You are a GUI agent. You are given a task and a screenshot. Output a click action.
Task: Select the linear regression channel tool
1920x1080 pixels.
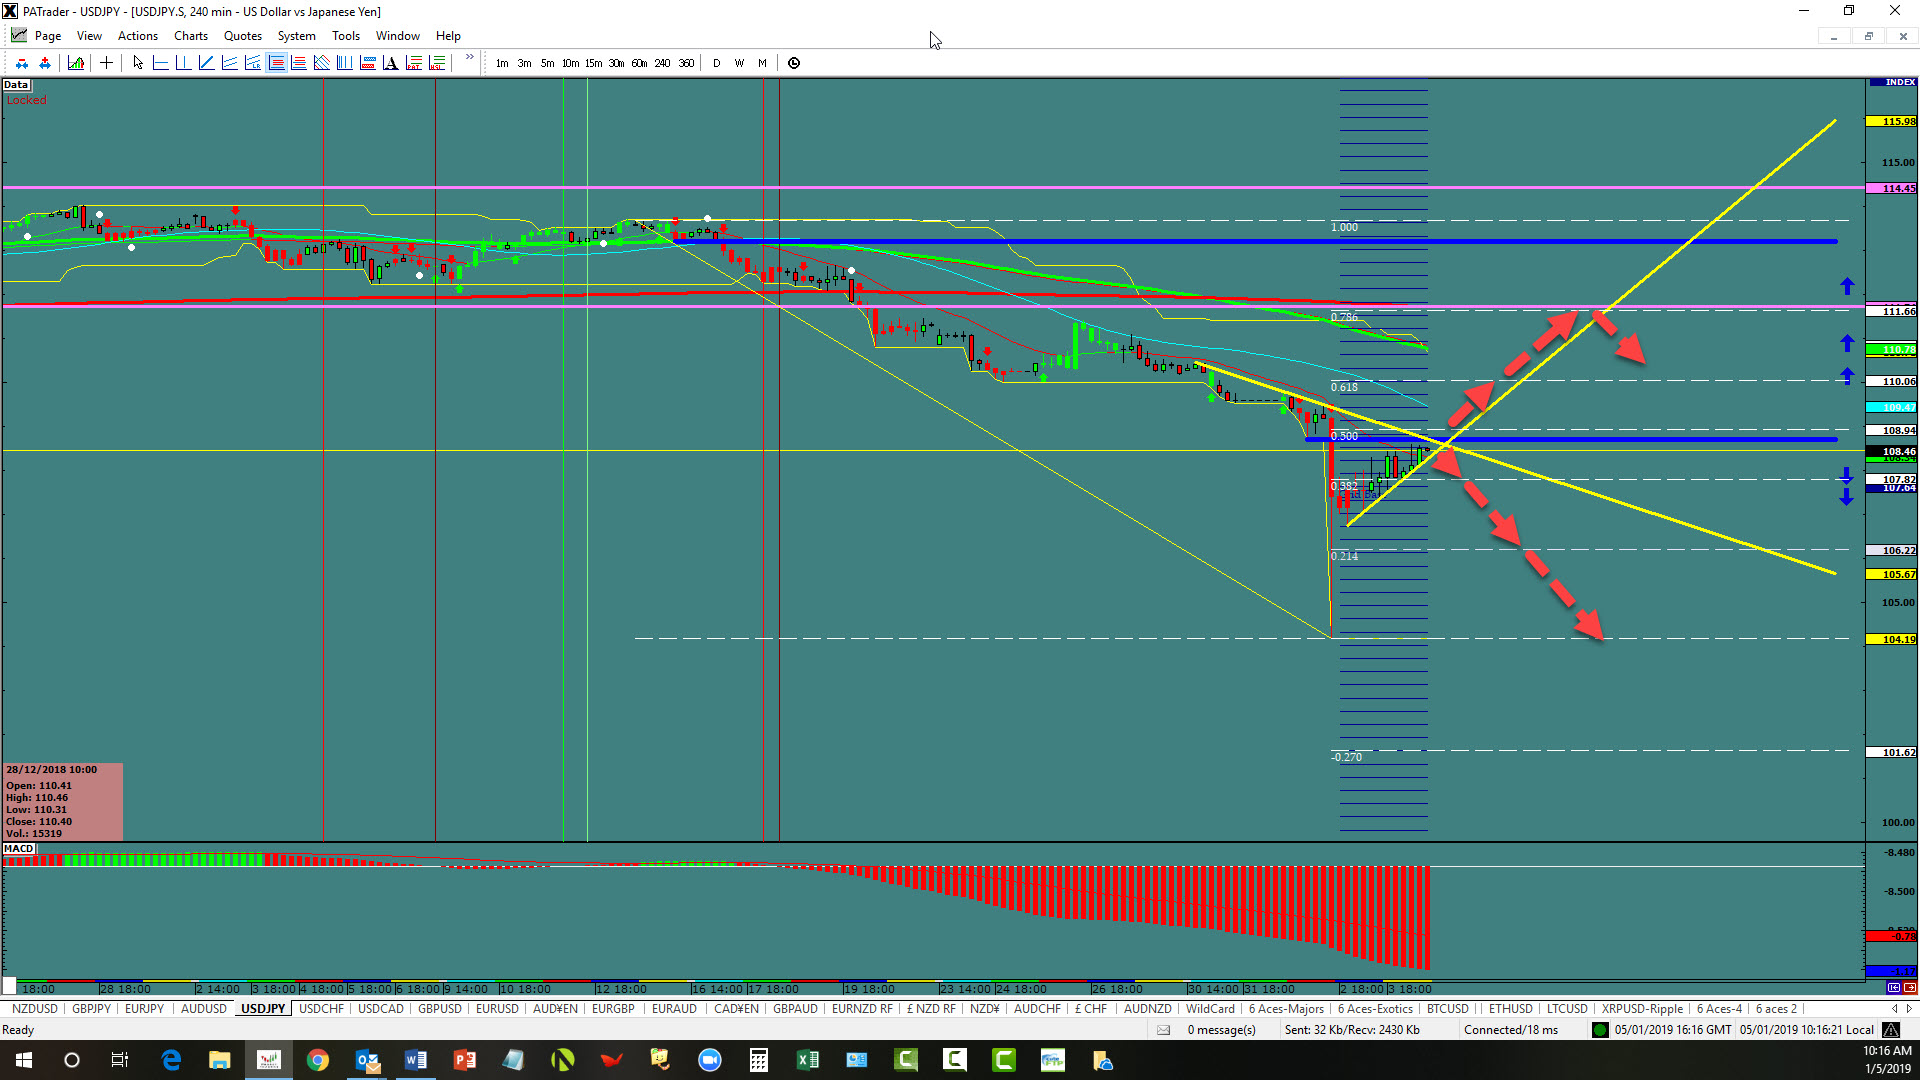[x=252, y=63]
